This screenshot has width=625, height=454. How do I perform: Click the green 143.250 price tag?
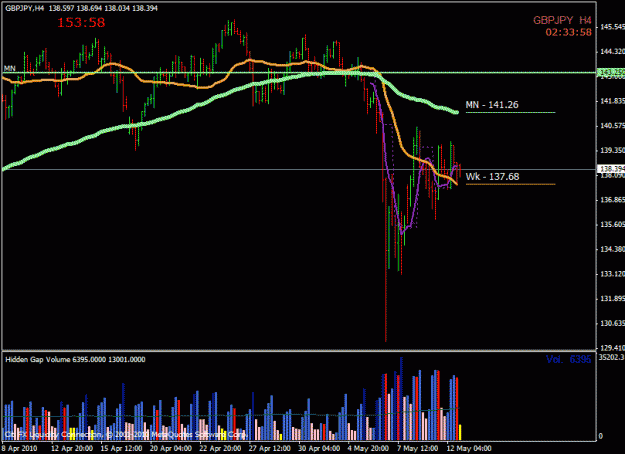[x=611, y=72]
